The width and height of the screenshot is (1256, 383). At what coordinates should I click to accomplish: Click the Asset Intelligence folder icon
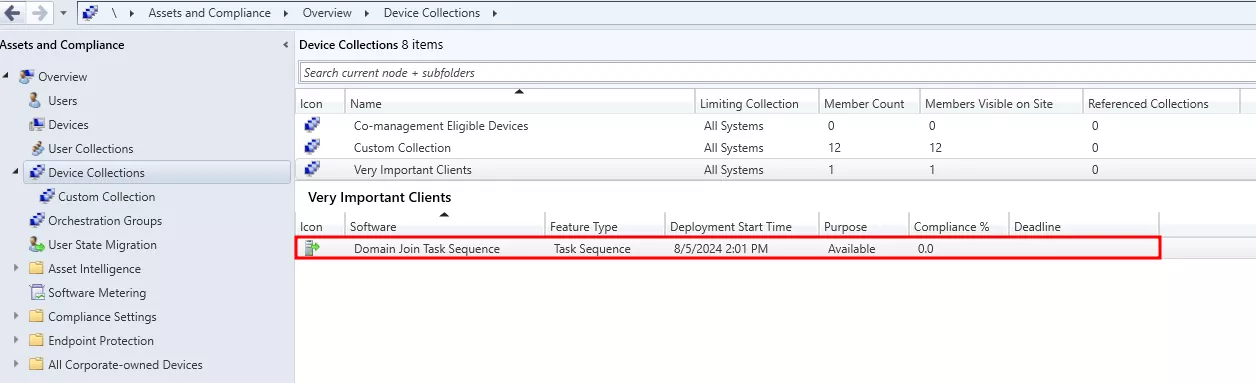36,268
